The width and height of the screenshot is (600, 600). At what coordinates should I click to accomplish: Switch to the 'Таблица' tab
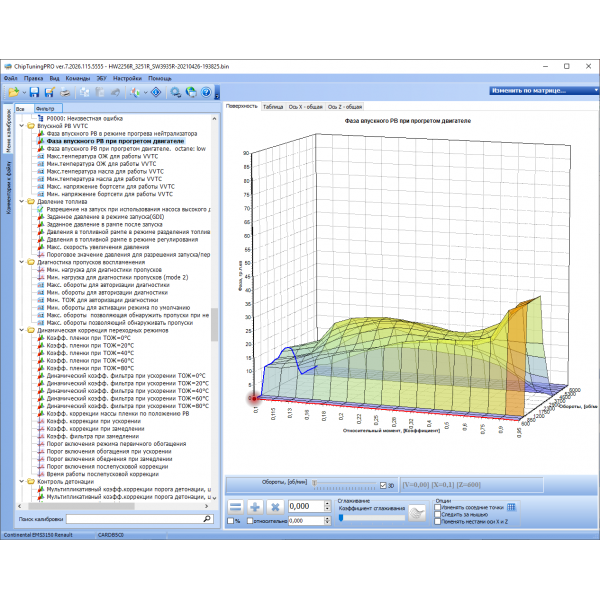point(273,105)
